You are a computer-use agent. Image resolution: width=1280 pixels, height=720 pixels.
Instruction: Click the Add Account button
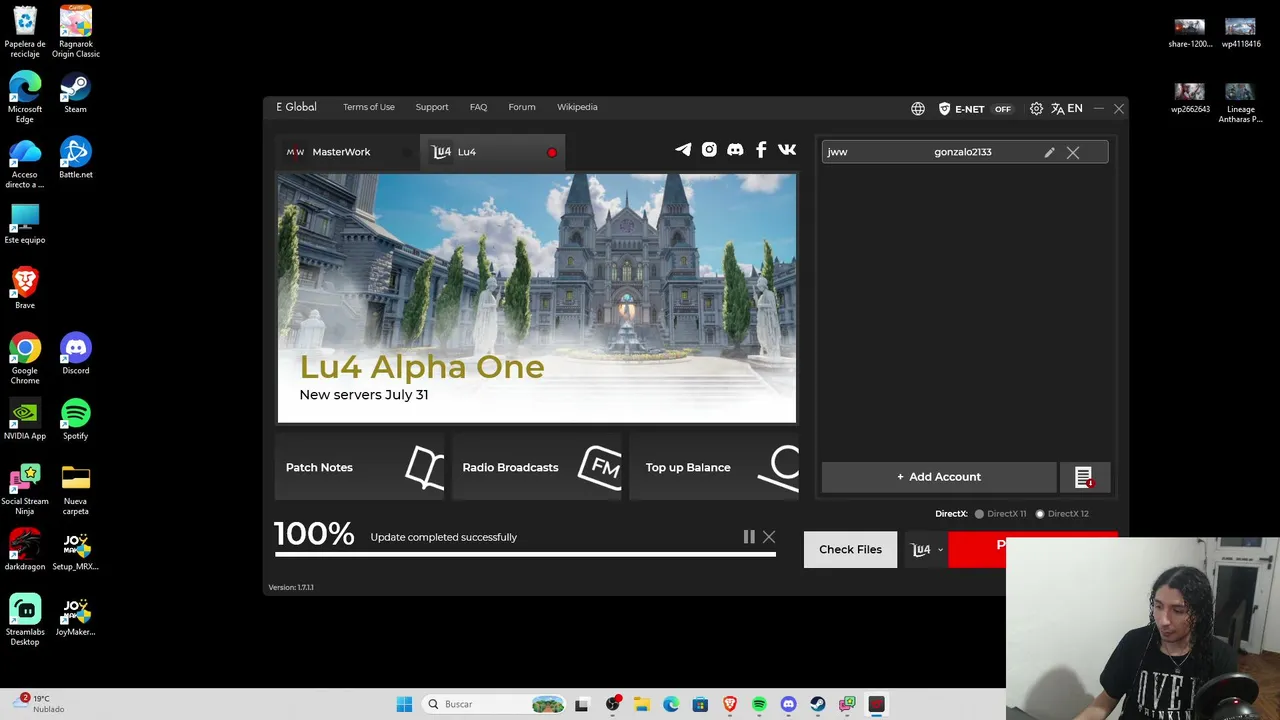click(939, 477)
